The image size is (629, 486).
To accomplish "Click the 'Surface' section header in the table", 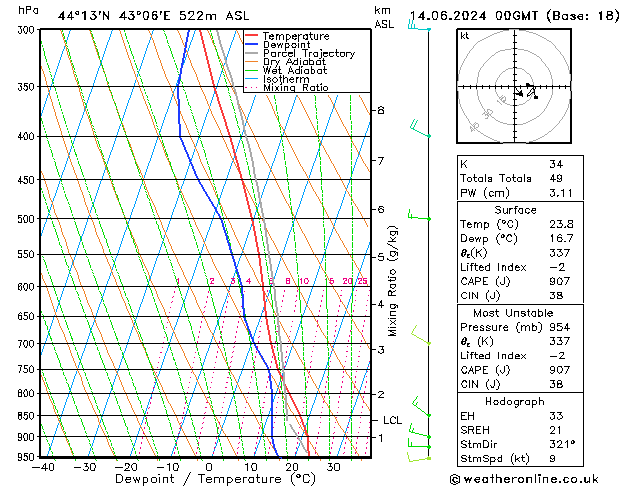I will [515, 210].
